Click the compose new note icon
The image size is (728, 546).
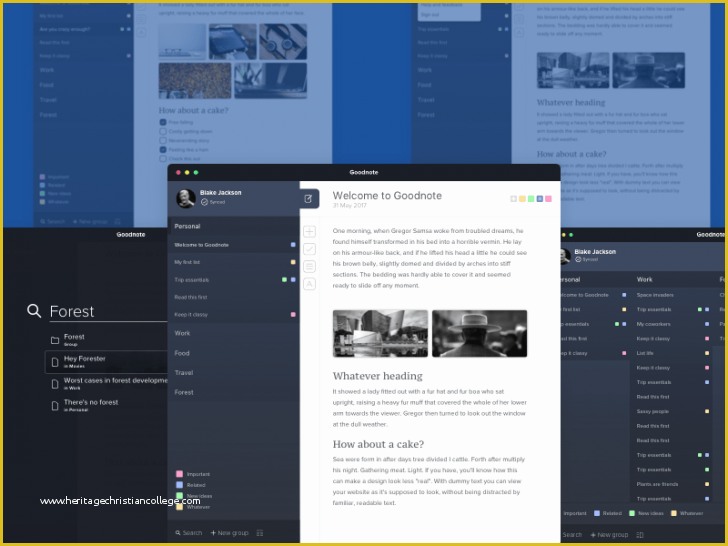[308, 199]
